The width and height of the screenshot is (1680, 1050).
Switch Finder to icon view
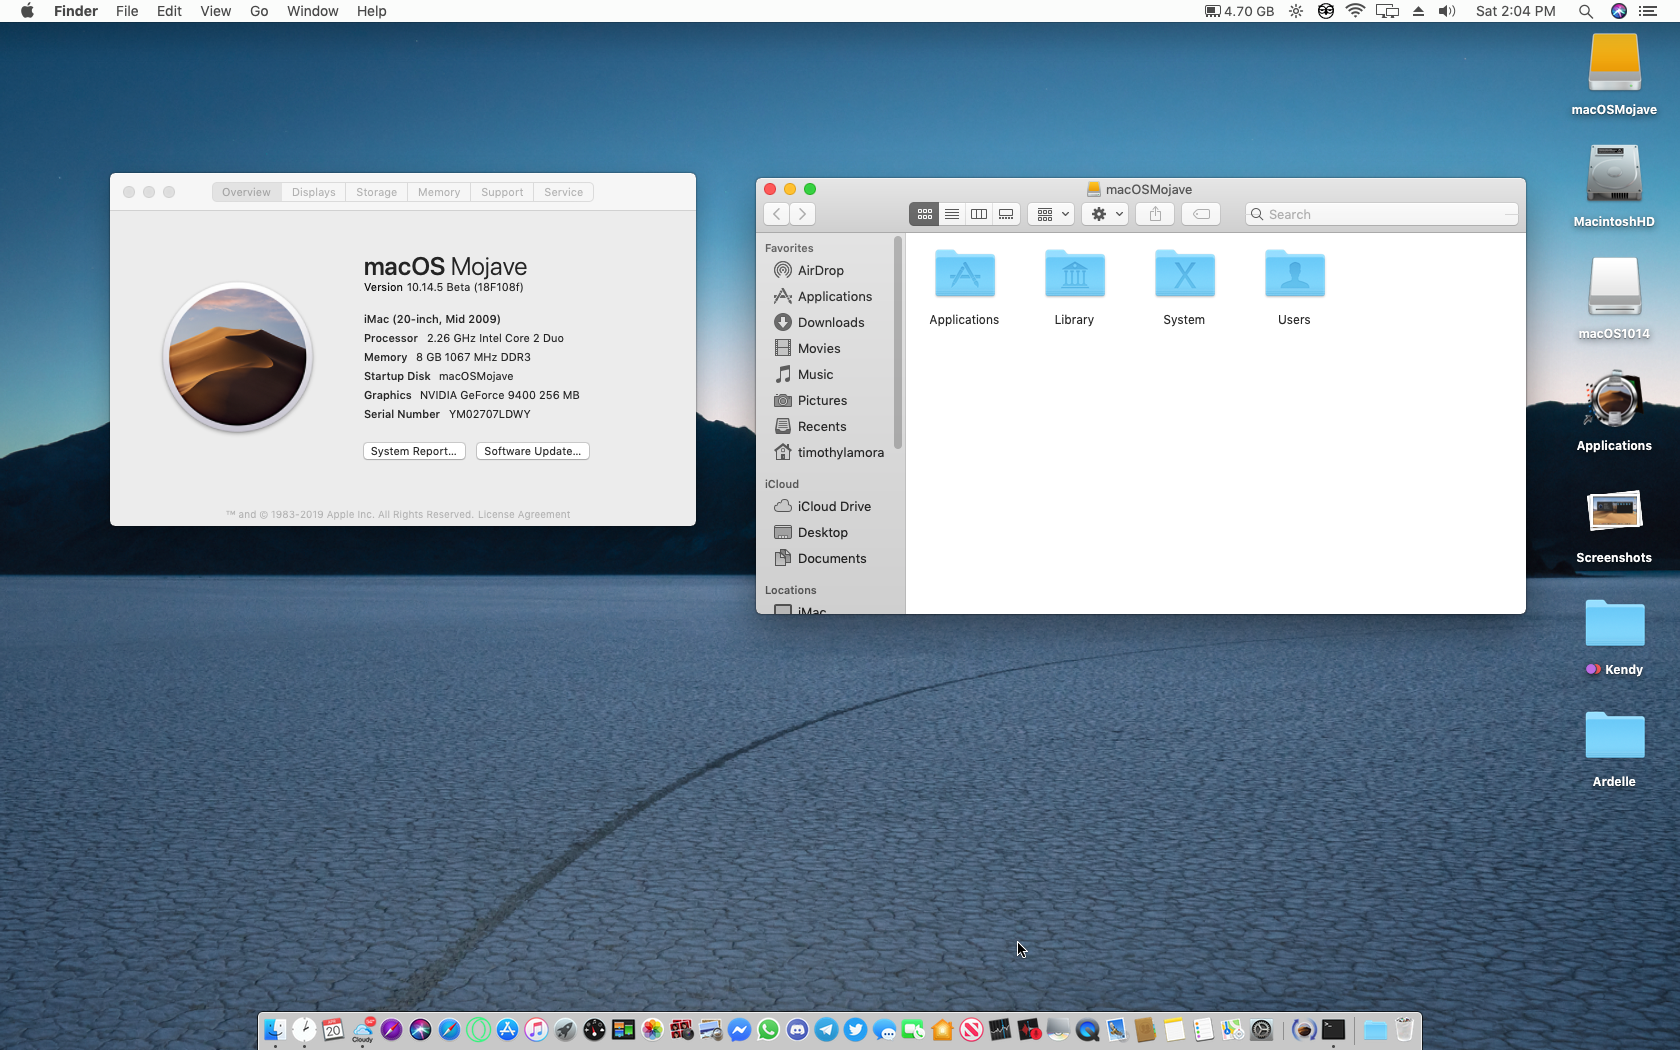(x=924, y=214)
